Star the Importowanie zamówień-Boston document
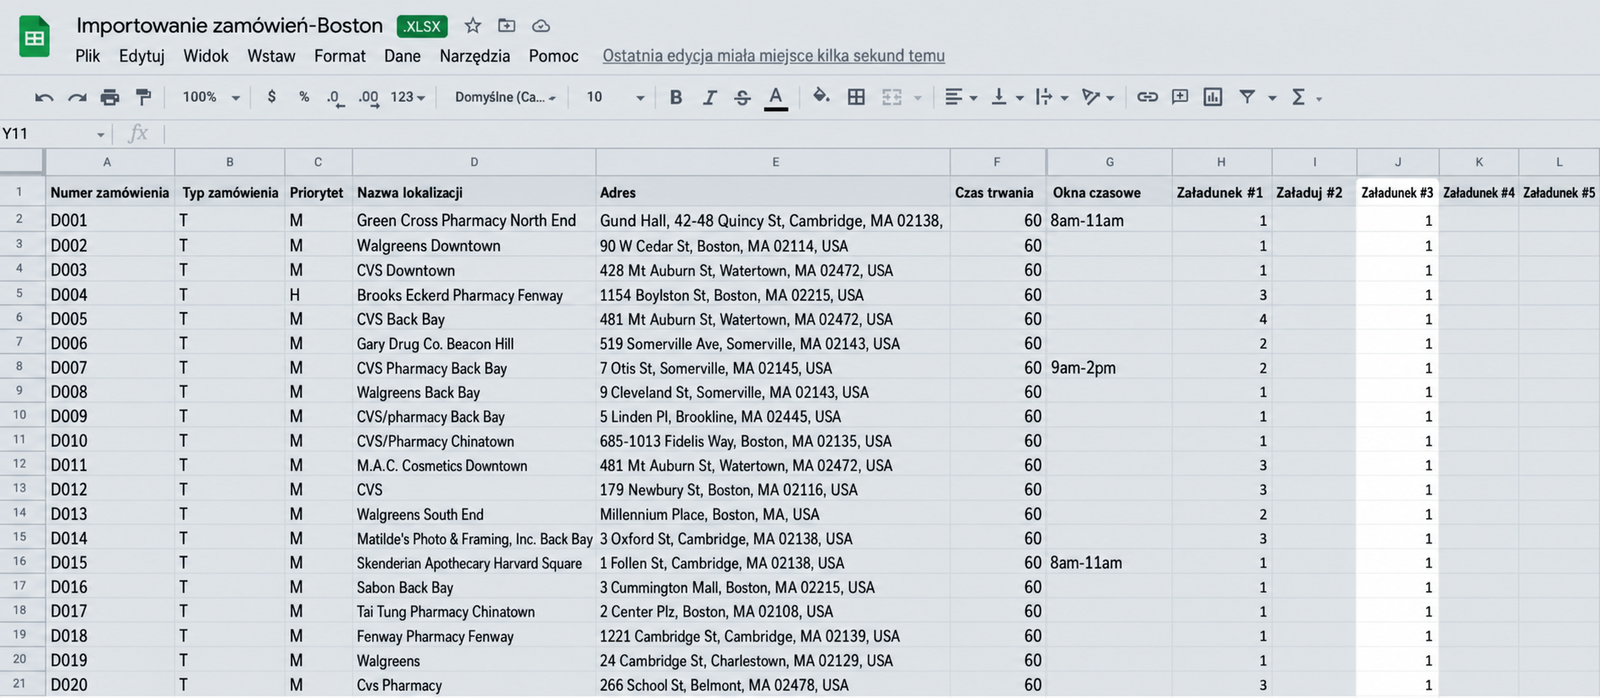This screenshot has width=1600, height=698. [x=473, y=26]
